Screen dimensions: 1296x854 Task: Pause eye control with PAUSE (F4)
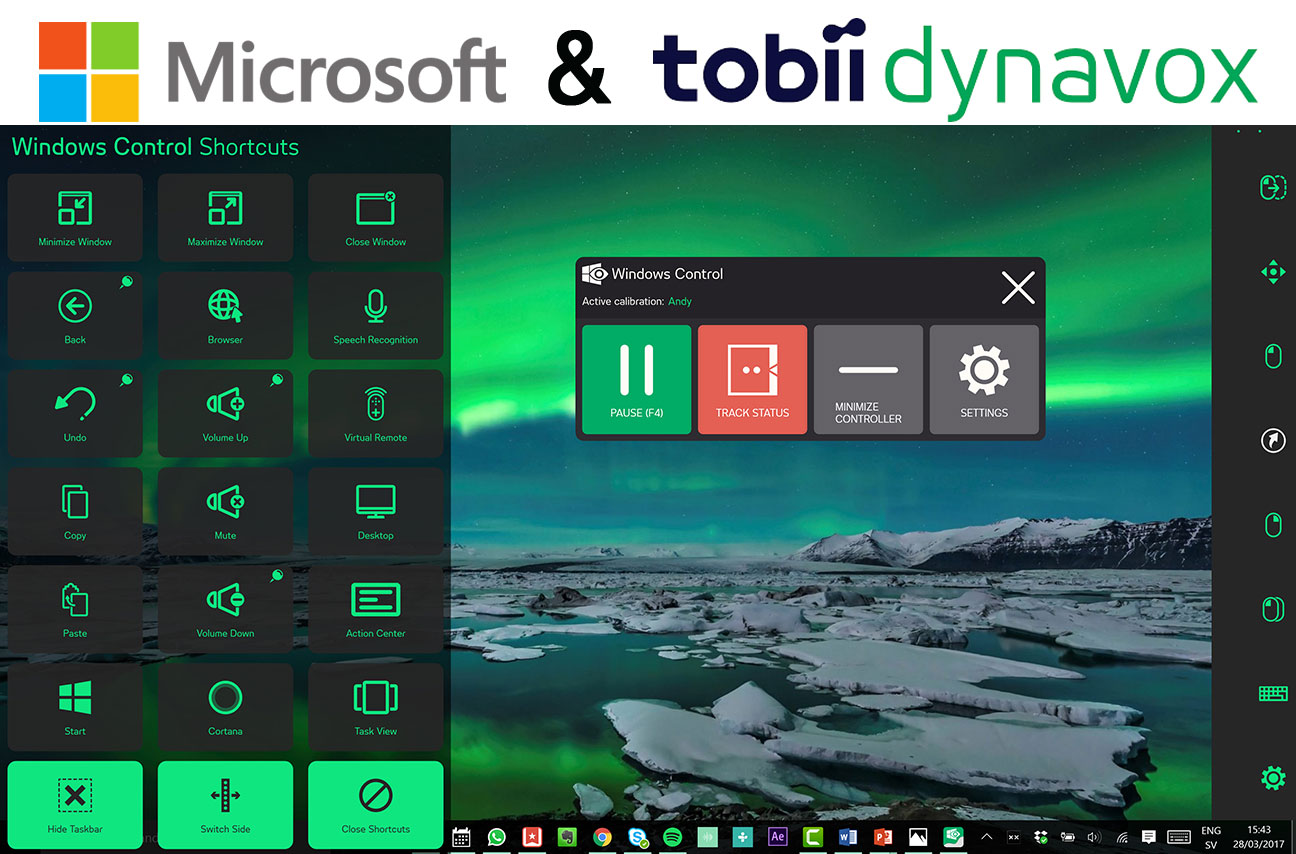pos(637,380)
